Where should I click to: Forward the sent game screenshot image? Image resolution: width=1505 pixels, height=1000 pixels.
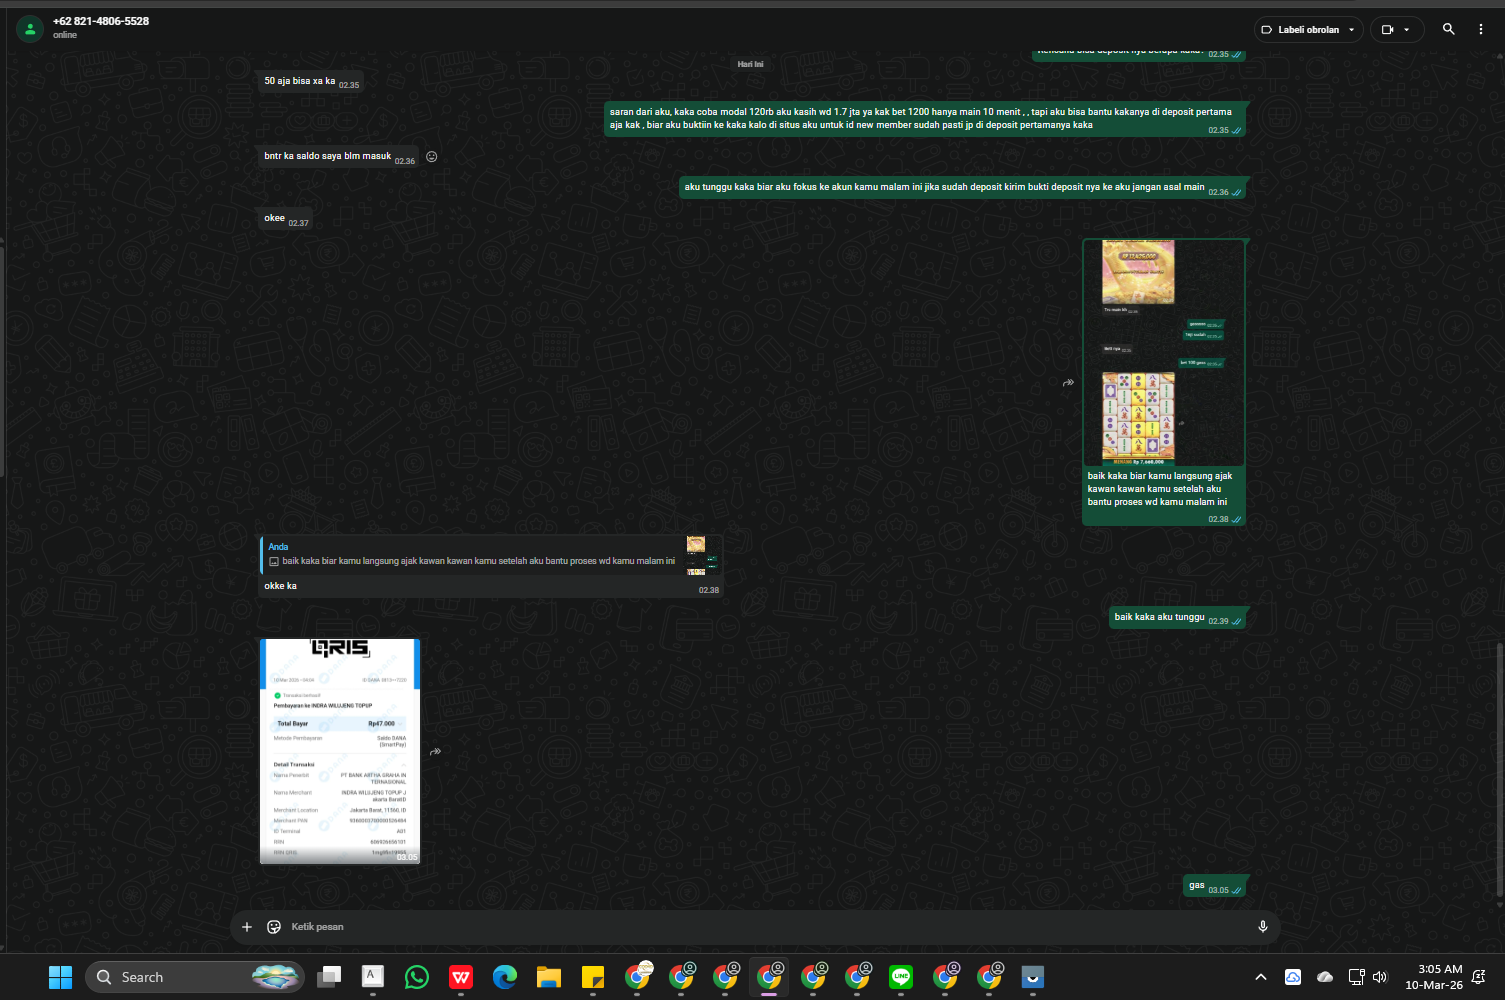pos(1068,383)
